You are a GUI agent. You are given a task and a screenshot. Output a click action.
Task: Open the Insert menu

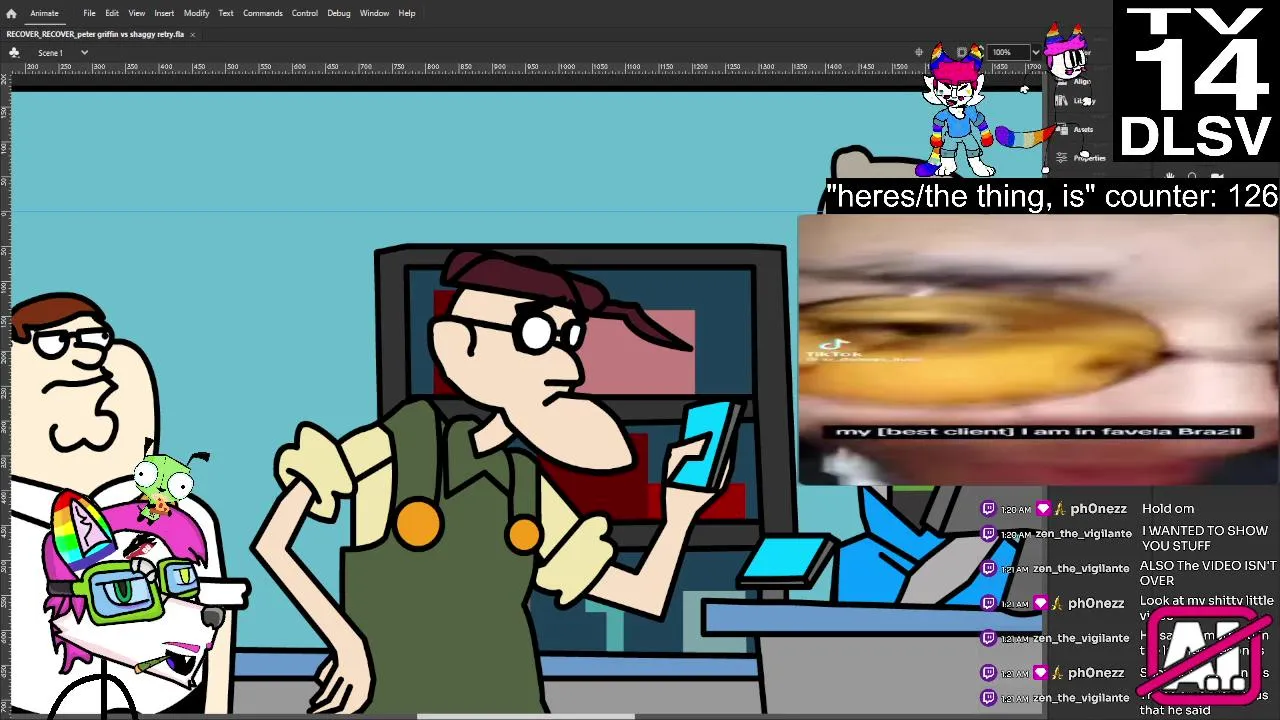164,13
